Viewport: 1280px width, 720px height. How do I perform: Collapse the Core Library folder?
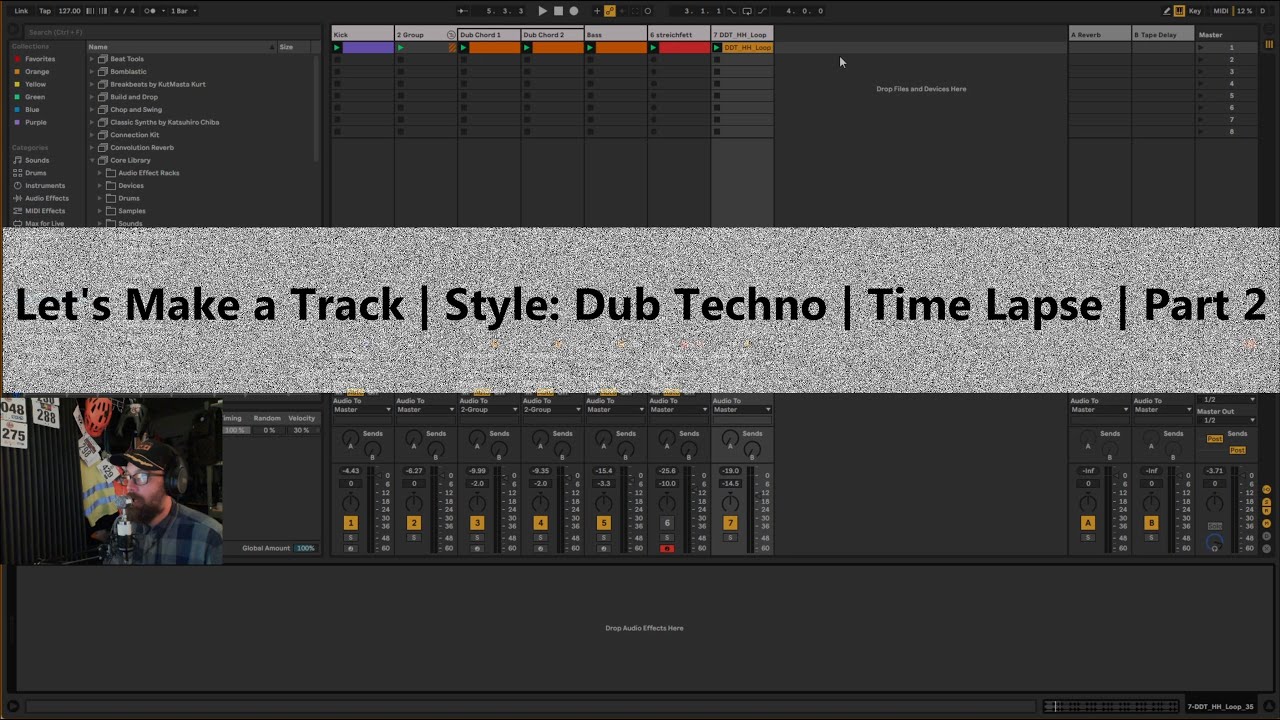(x=91, y=160)
